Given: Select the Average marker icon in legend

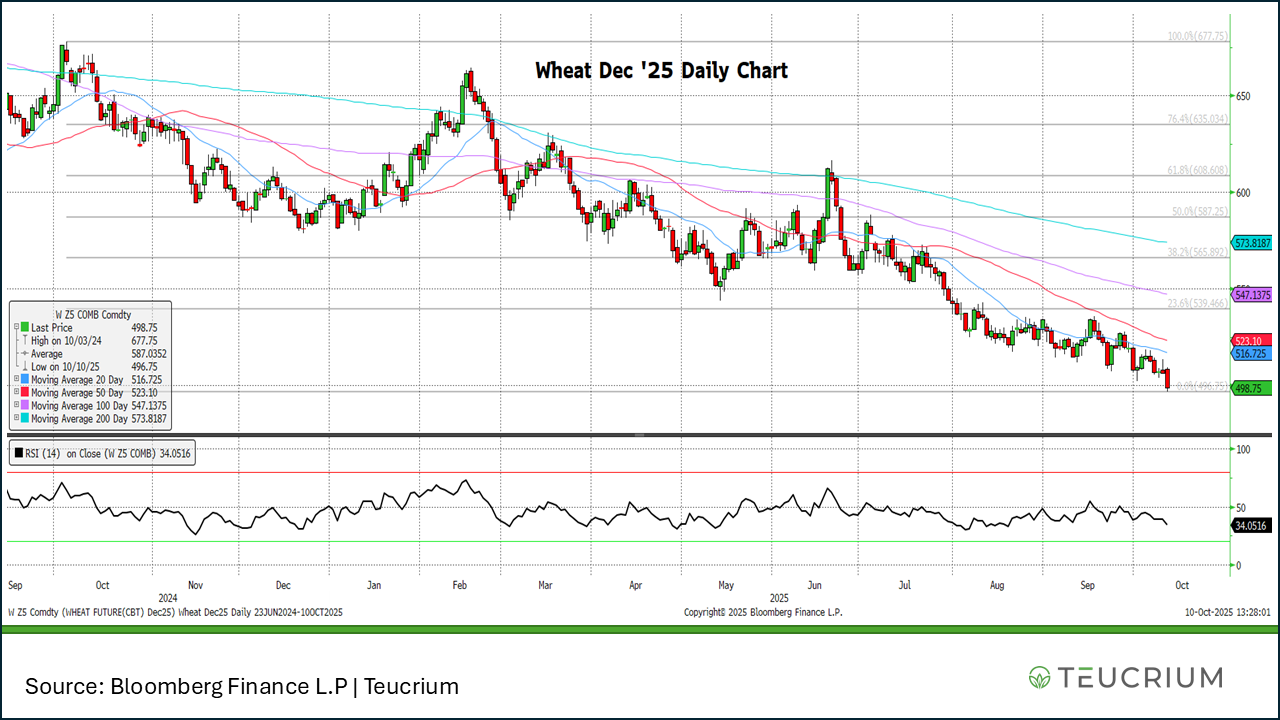Looking at the screenshot, I should pos(24,354).
